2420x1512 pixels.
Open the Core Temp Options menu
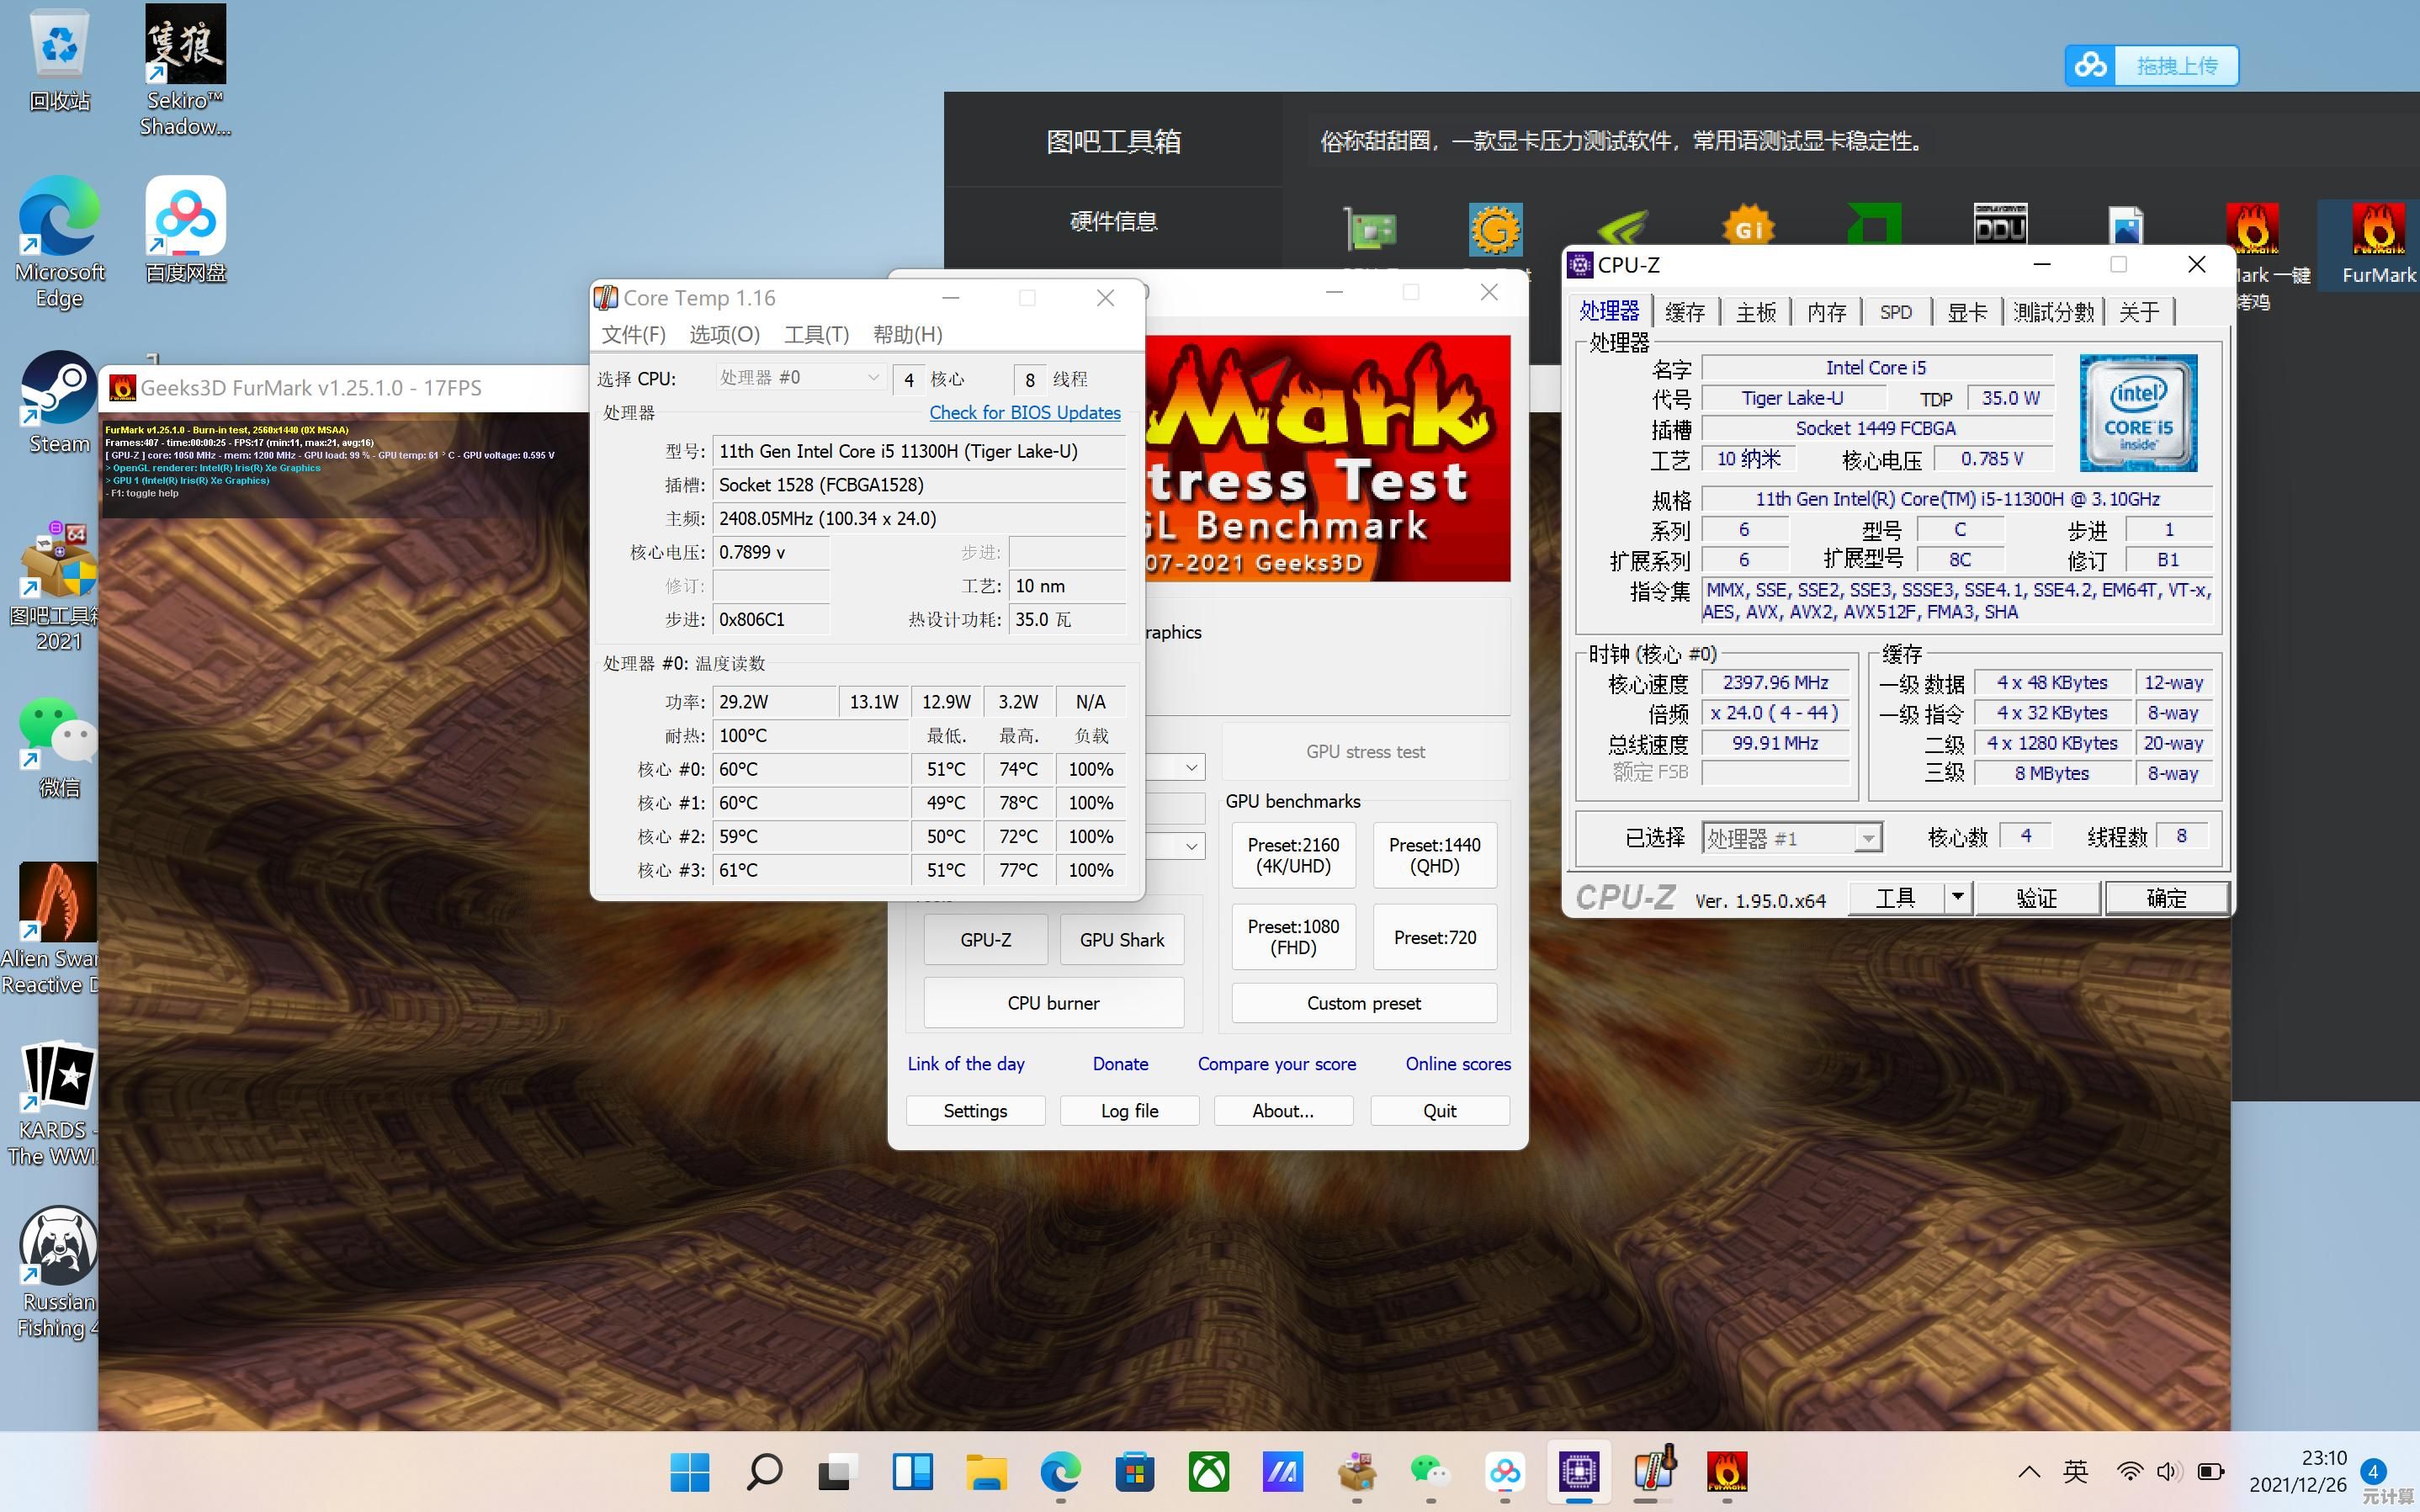(x=724, y=334)
